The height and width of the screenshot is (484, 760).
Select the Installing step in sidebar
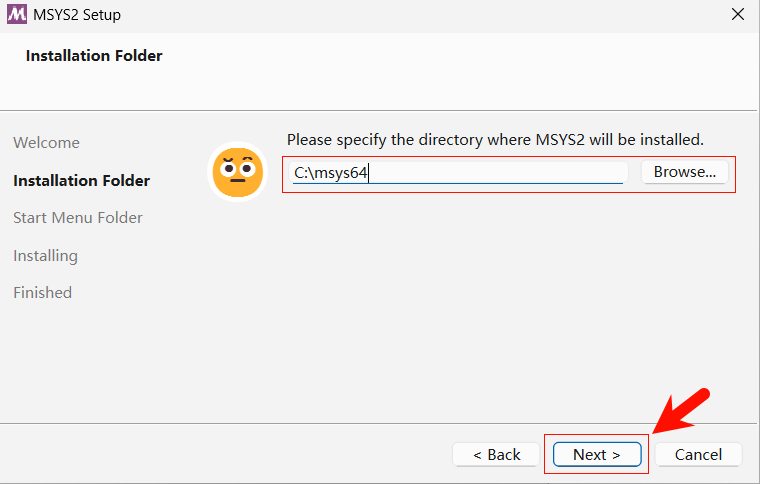click(x=45, y=256)
